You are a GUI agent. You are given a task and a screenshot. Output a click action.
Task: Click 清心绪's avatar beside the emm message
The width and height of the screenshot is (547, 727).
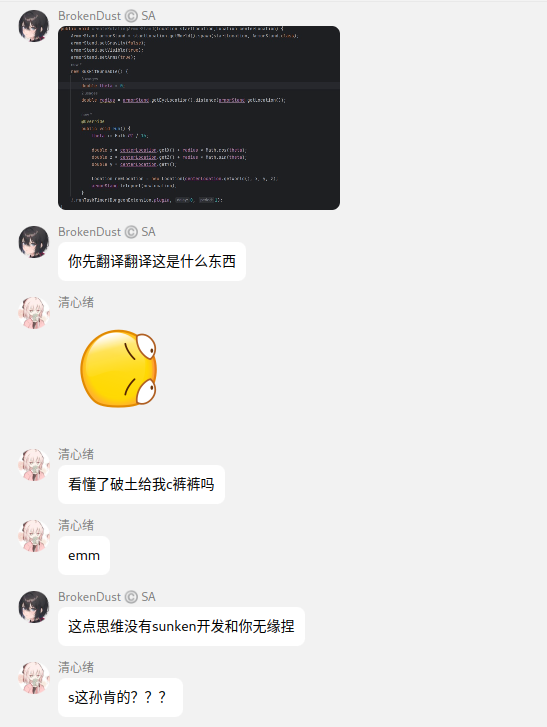coord(33,536)
